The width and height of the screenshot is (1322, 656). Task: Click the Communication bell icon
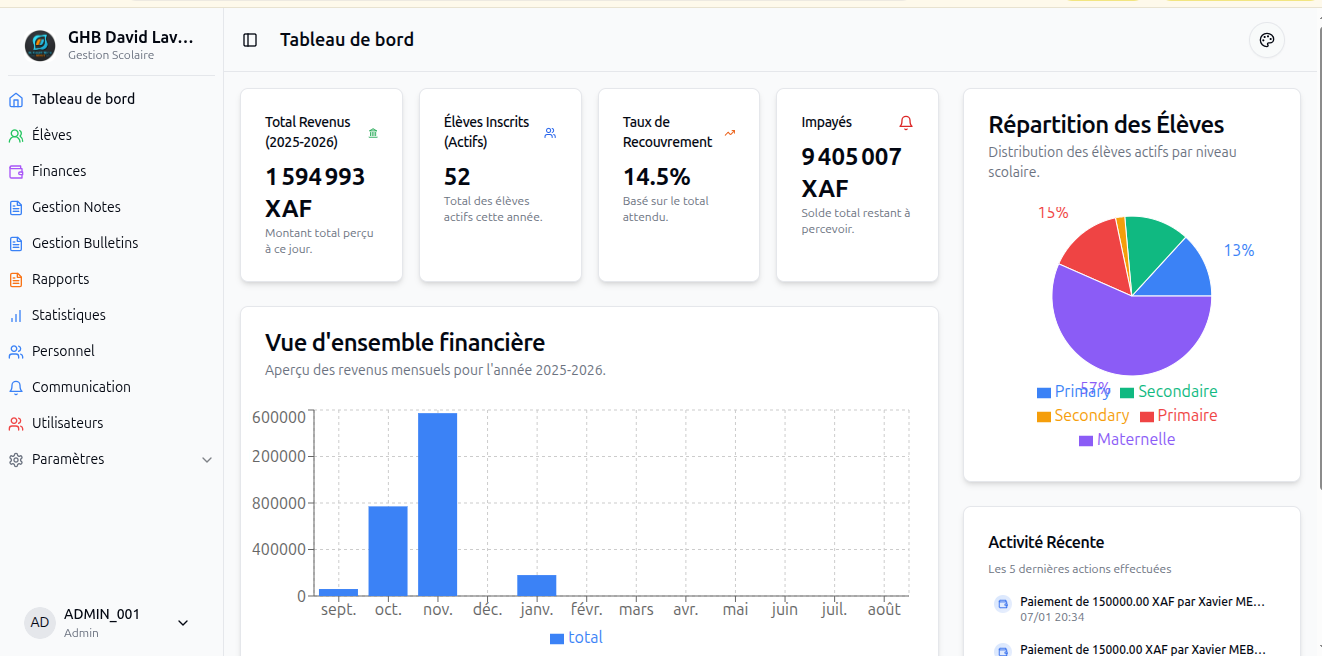(16, 387)
